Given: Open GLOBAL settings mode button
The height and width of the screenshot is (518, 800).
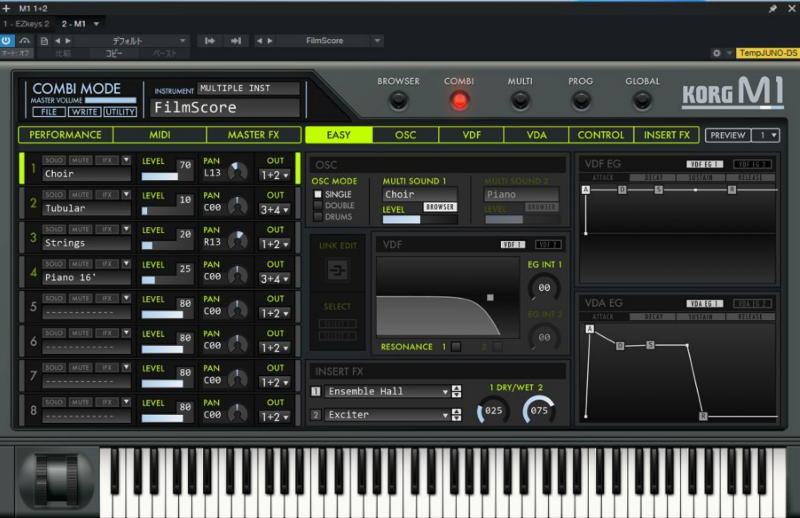Looking at the screenshot, I should [x=642, y=100].
